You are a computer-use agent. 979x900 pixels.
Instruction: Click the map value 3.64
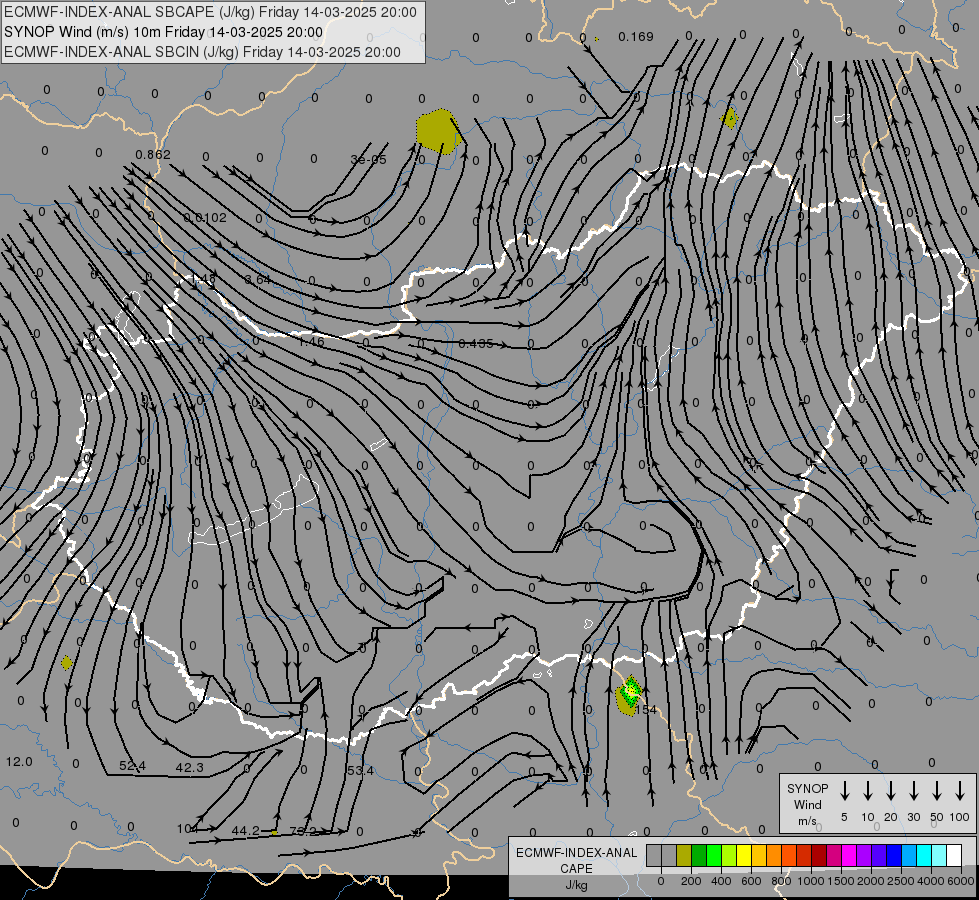[258, 279]
